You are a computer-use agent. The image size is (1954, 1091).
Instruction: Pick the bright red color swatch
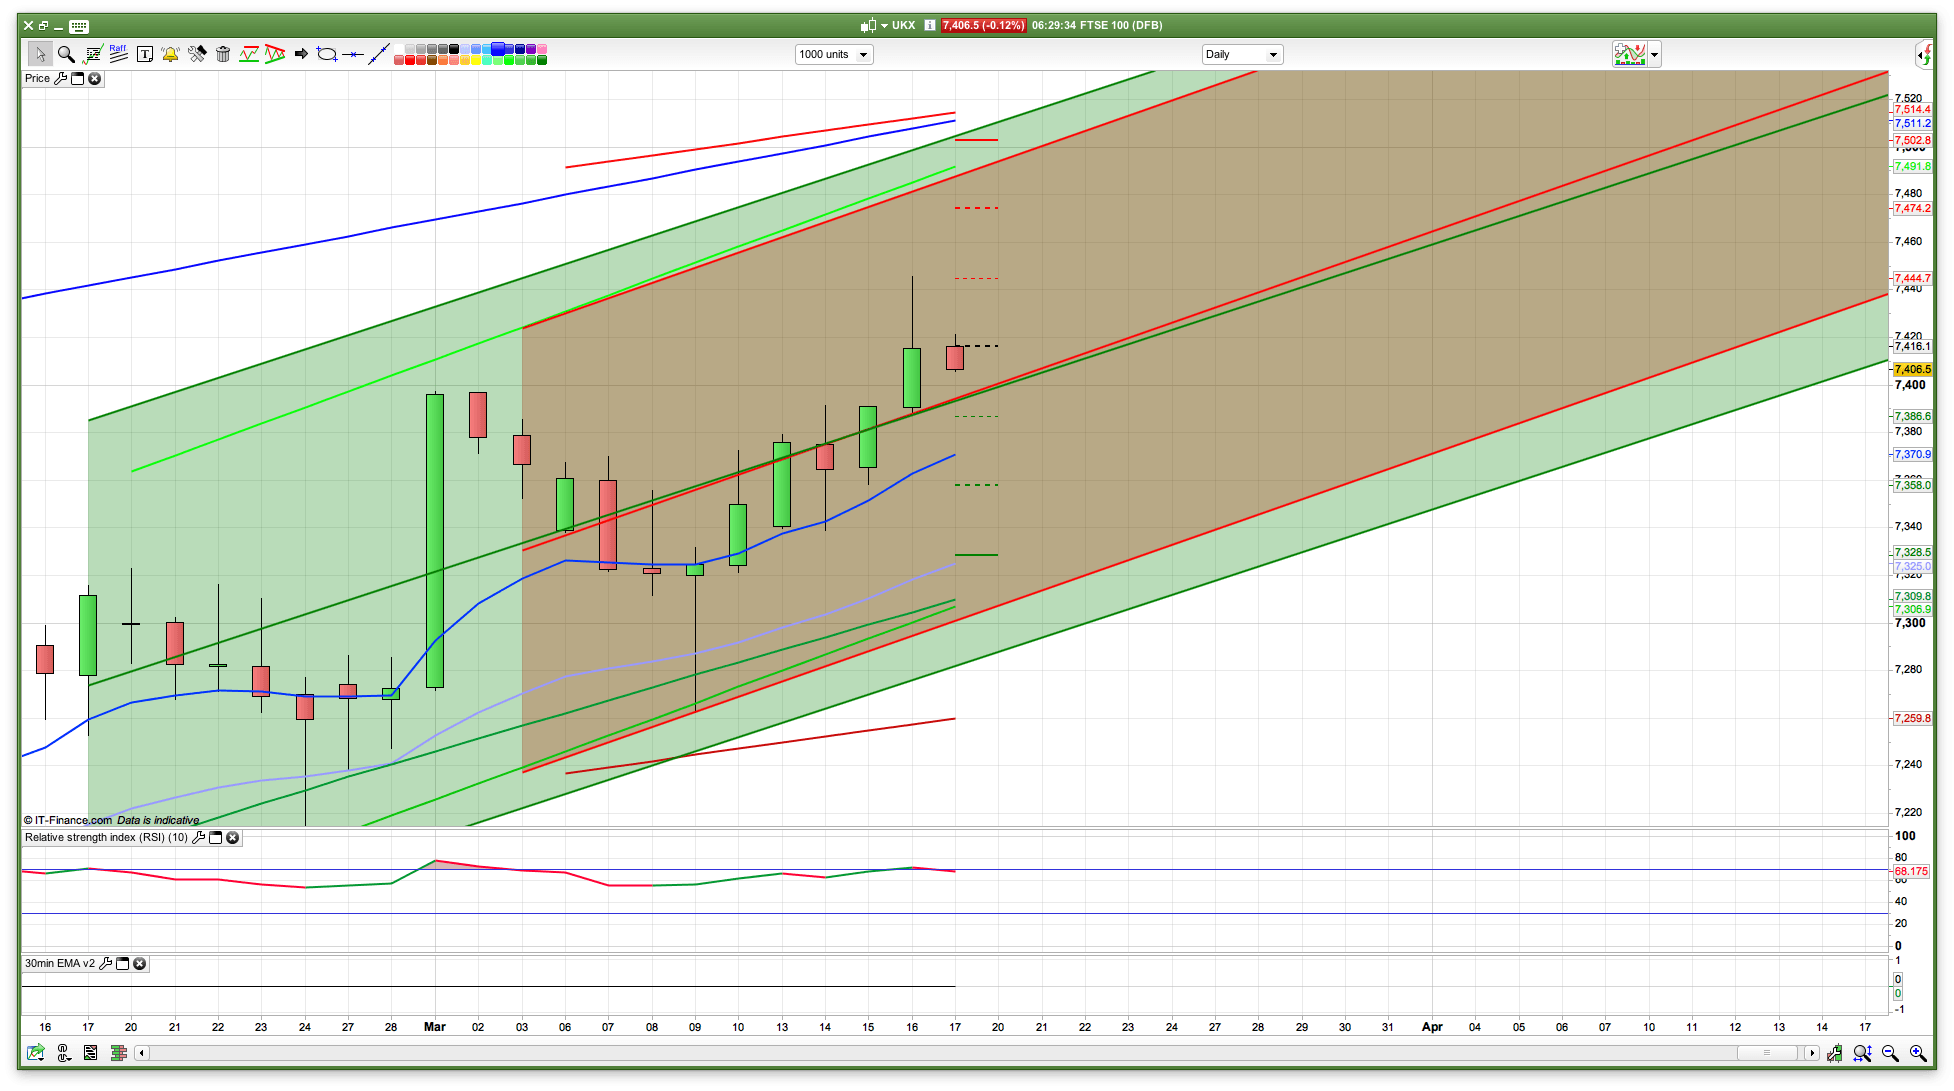(x=410, y=61)
